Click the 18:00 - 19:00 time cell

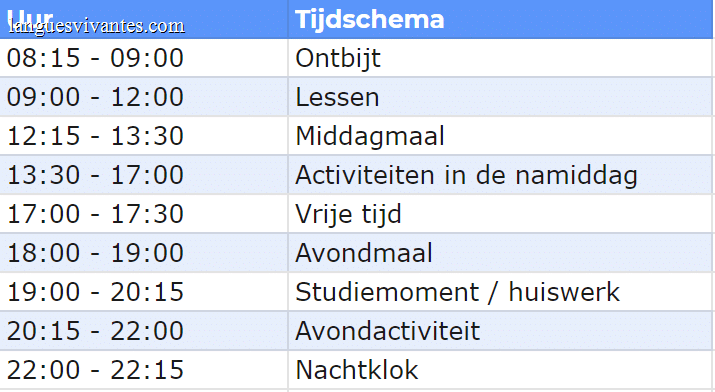tap(144, 253)
